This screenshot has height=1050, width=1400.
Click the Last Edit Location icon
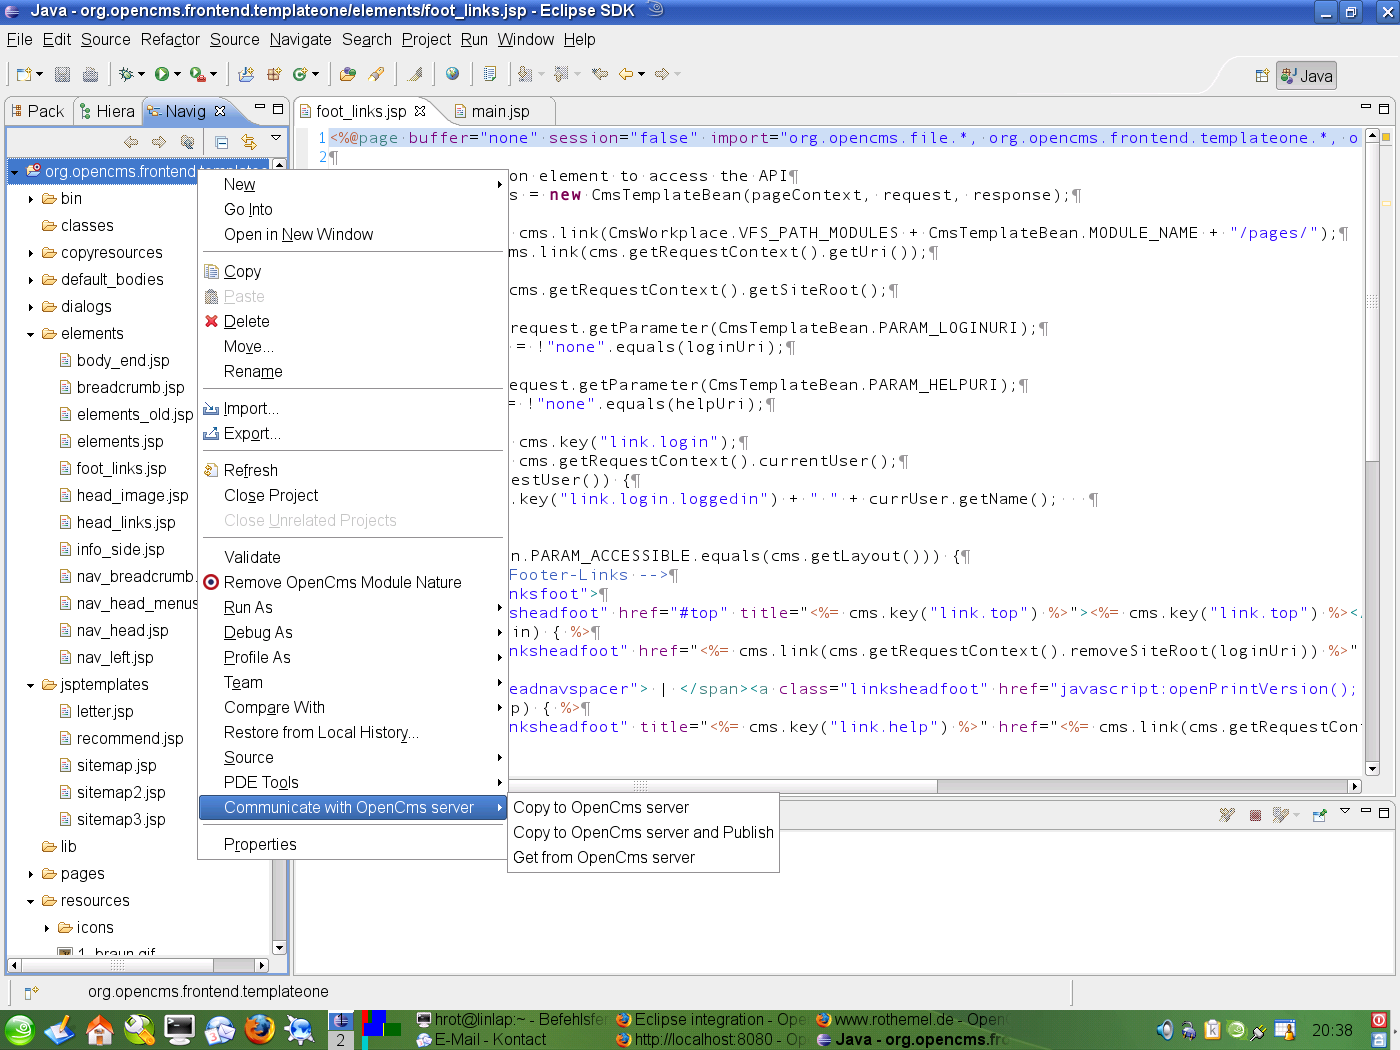click(600, 74)
